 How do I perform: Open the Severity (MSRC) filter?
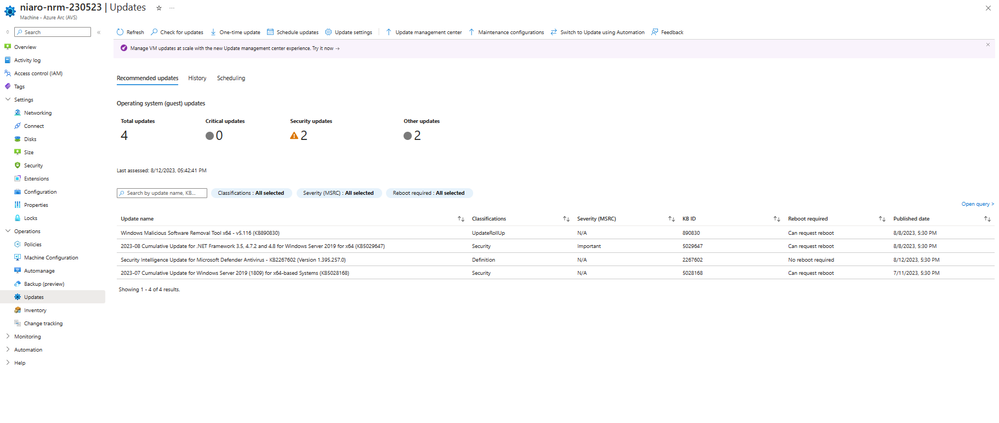[339, 193]
